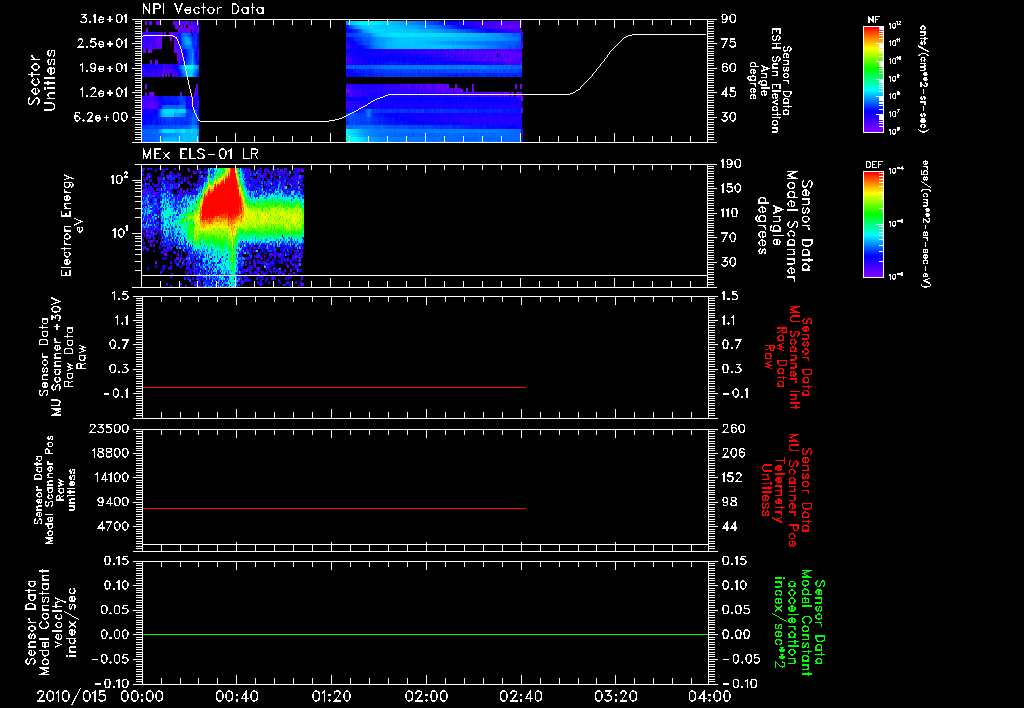Click the 'MEx ELS-01 LR' panel title
The image size is (1024, 708).
point(200,154)
